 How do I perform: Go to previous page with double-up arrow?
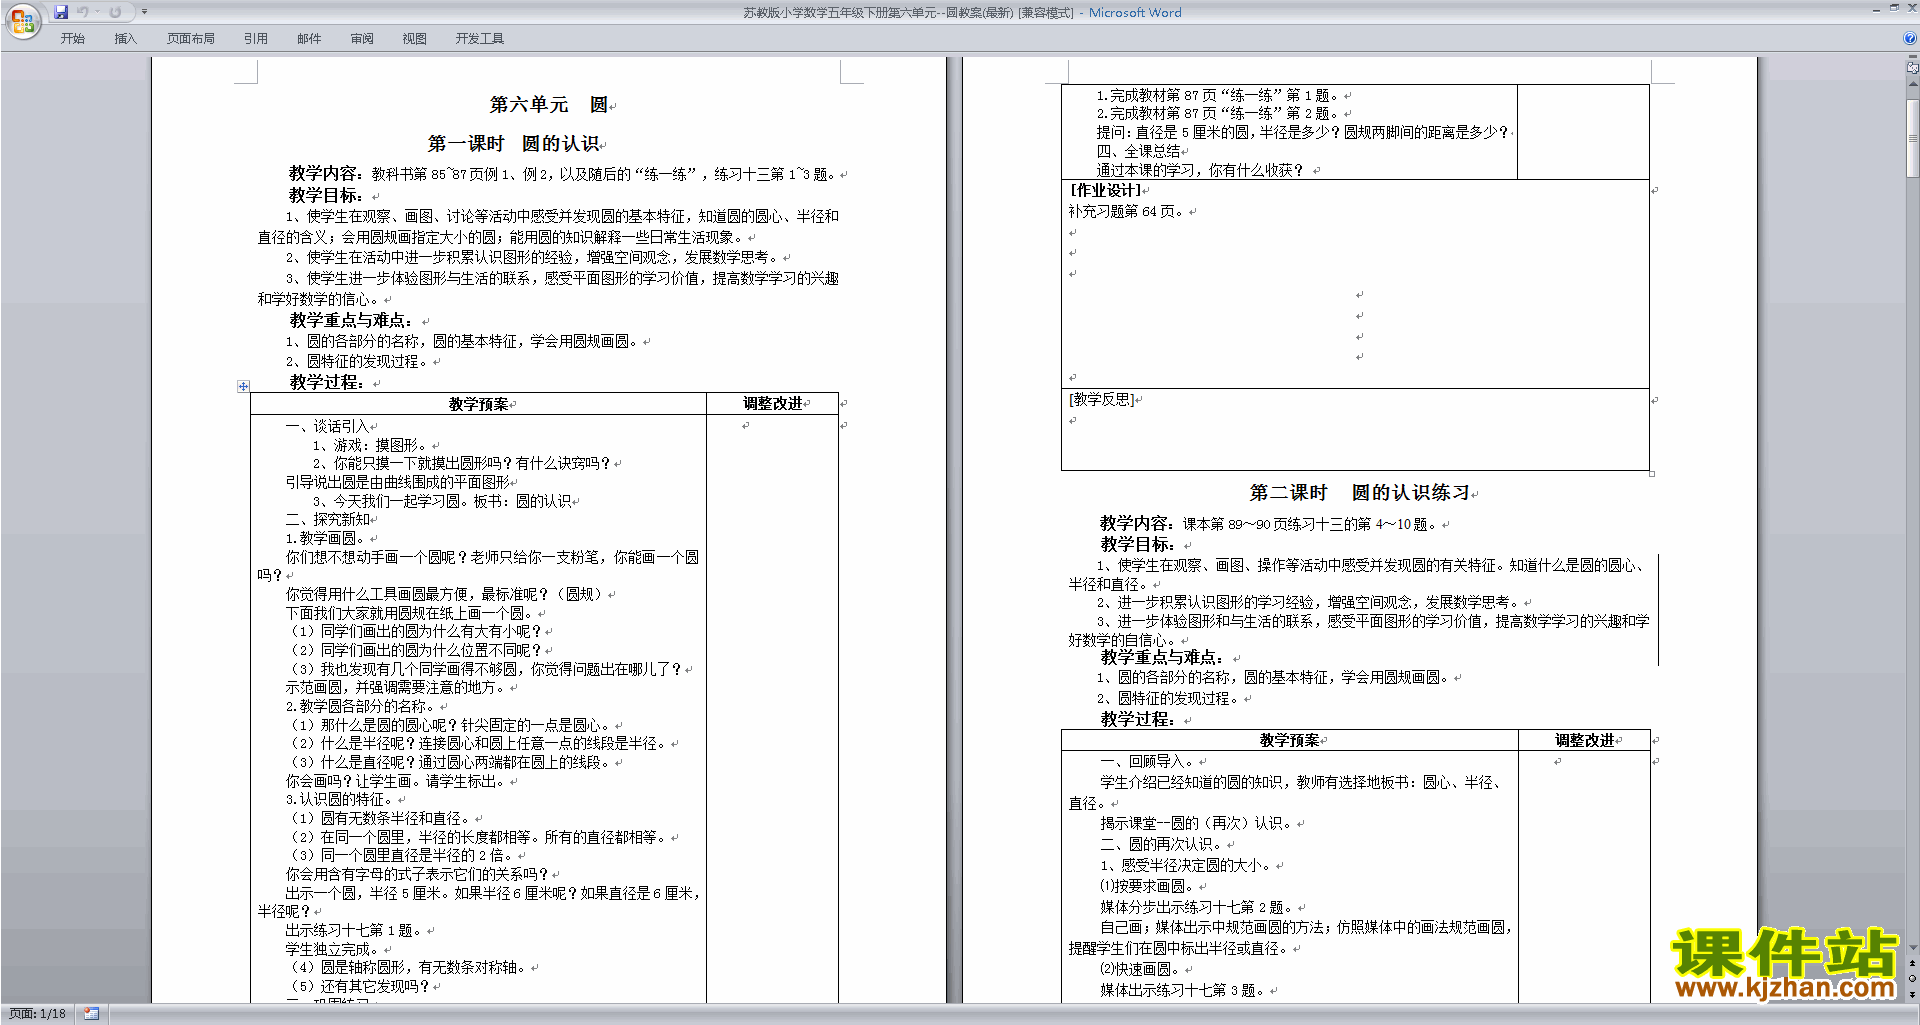[x=1913, y=963]
